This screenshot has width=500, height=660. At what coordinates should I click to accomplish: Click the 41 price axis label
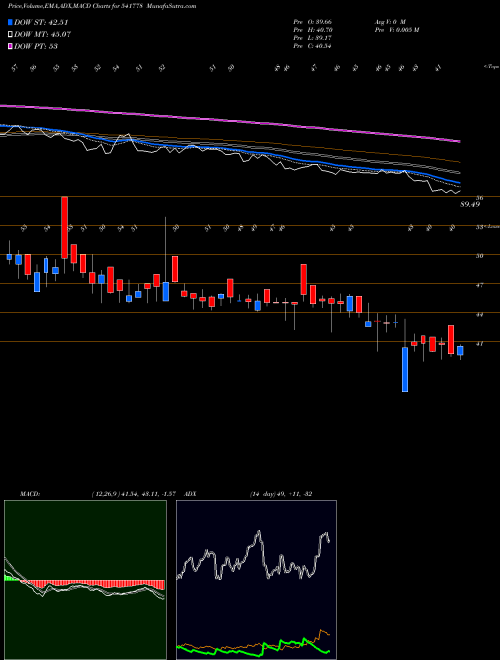479,343
